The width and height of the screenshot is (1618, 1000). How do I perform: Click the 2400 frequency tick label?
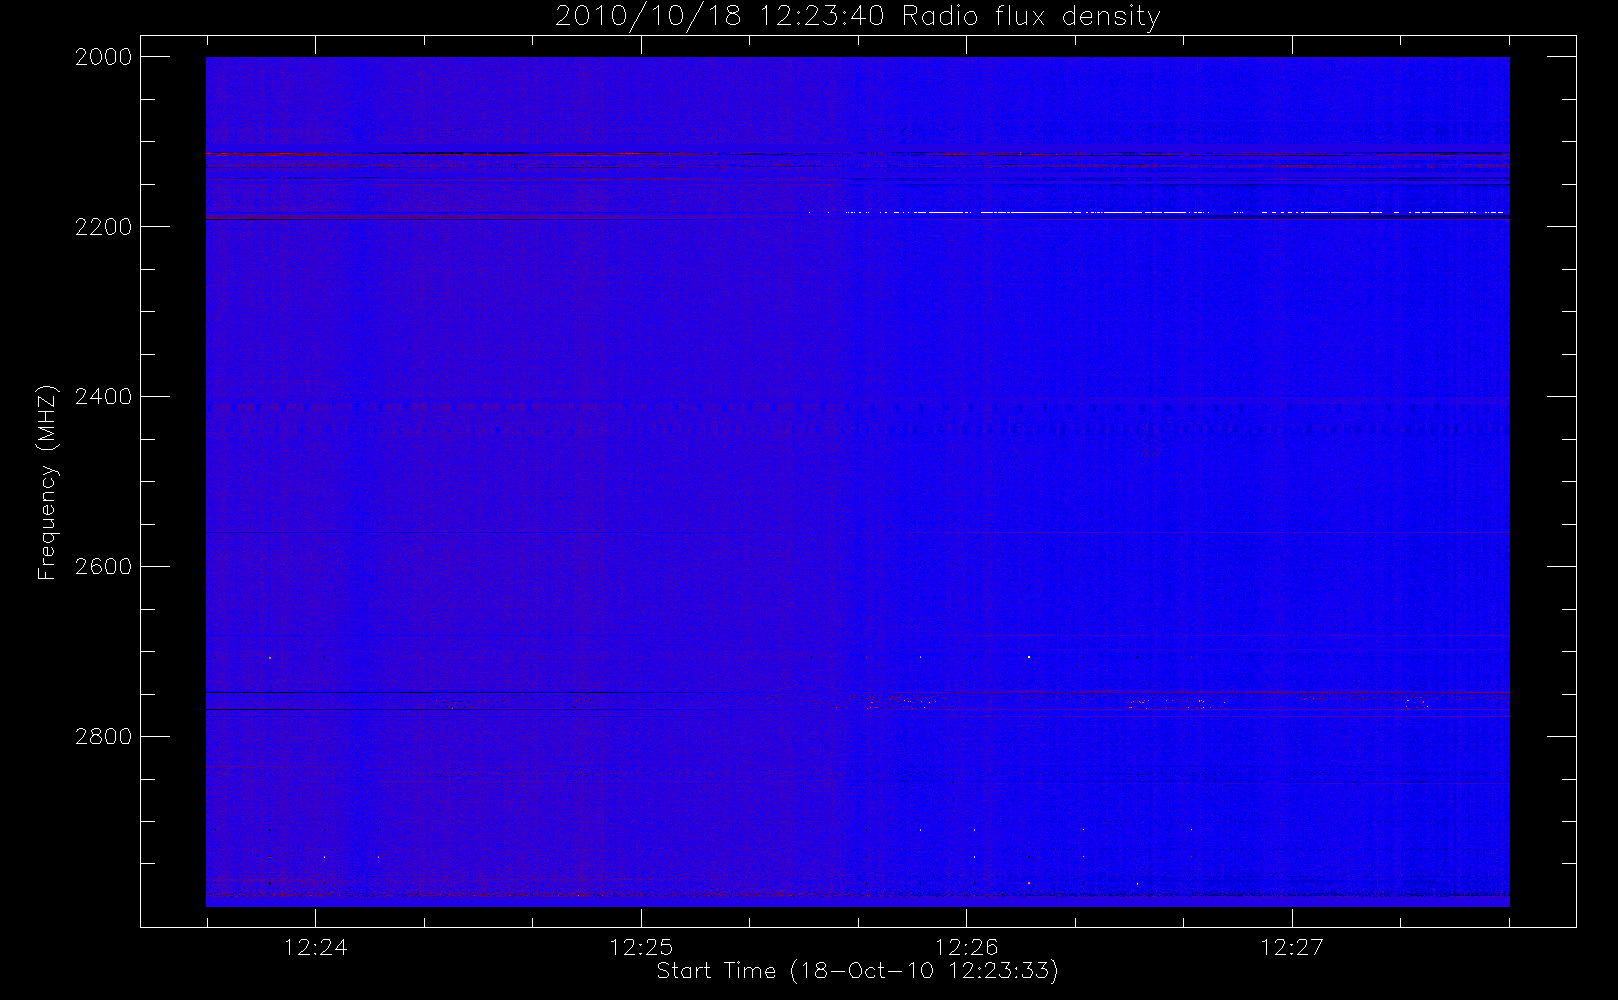[104, 397]
